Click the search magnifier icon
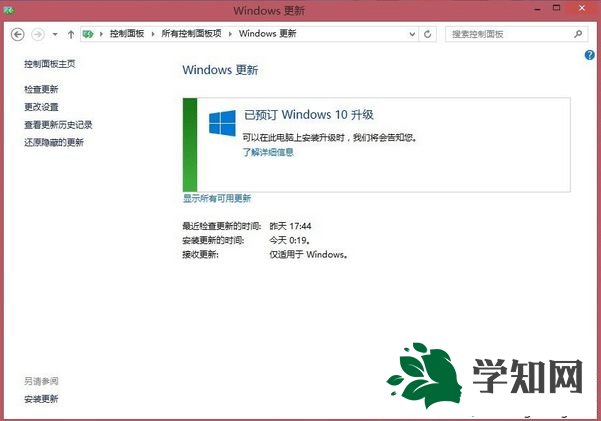The width and height of the screenshot is (601, 421). pyautogui.click(x=578, y=34)
